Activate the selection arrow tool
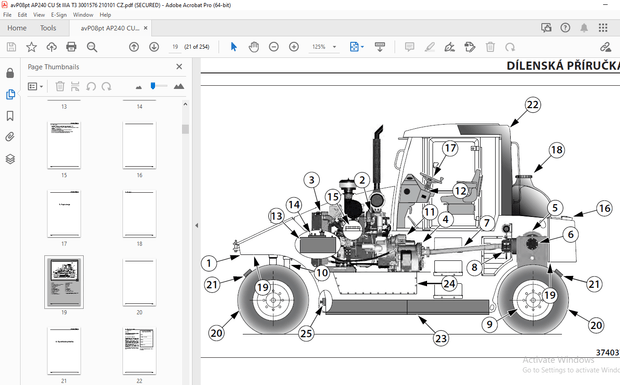Image resolution: width=620 pixels, height=385 pixels. pos(234,47)
